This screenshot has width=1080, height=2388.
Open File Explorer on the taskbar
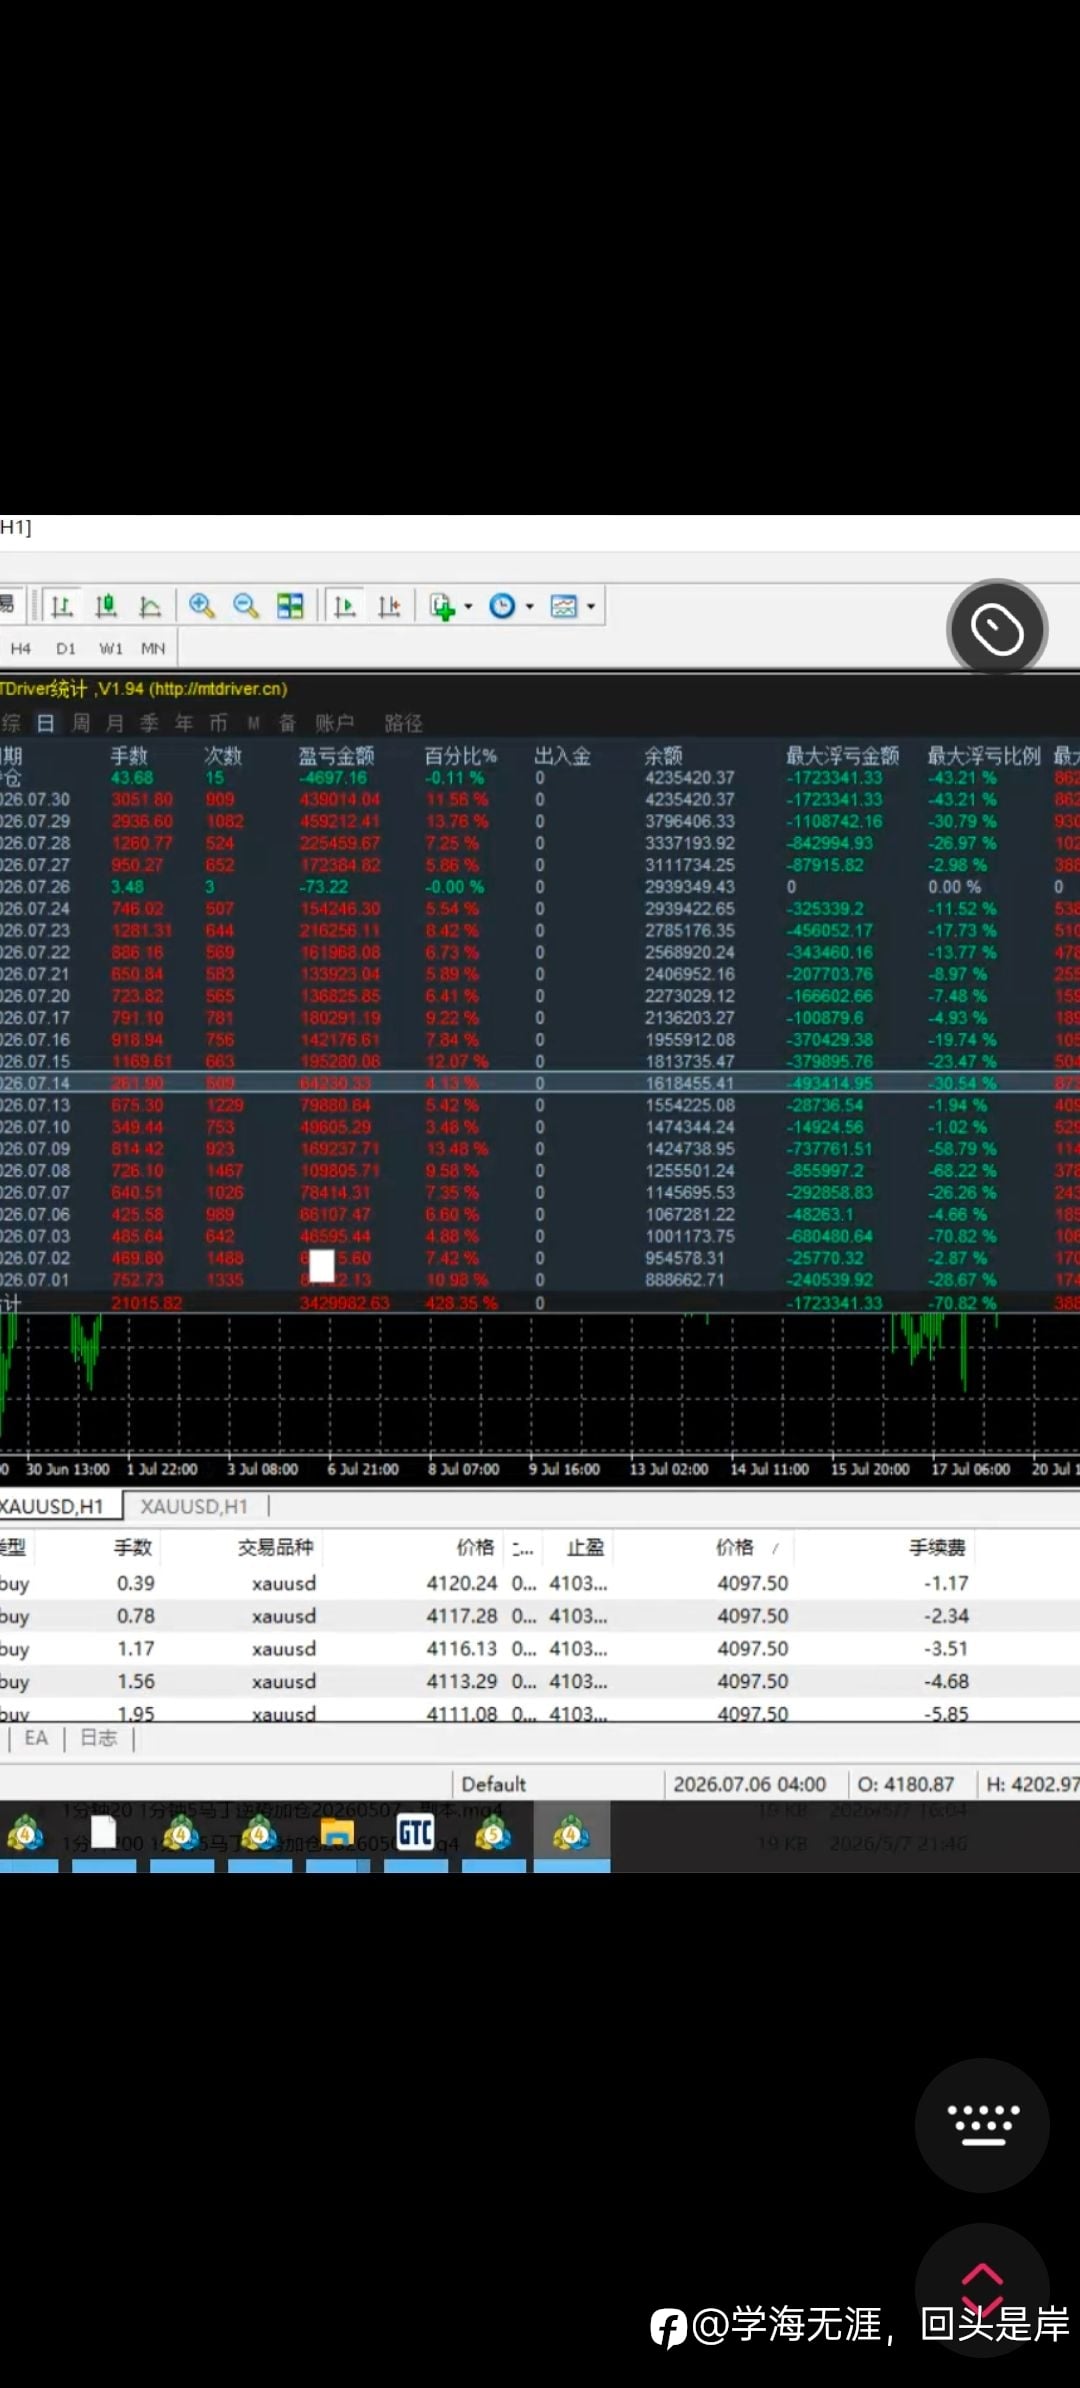338,1833
